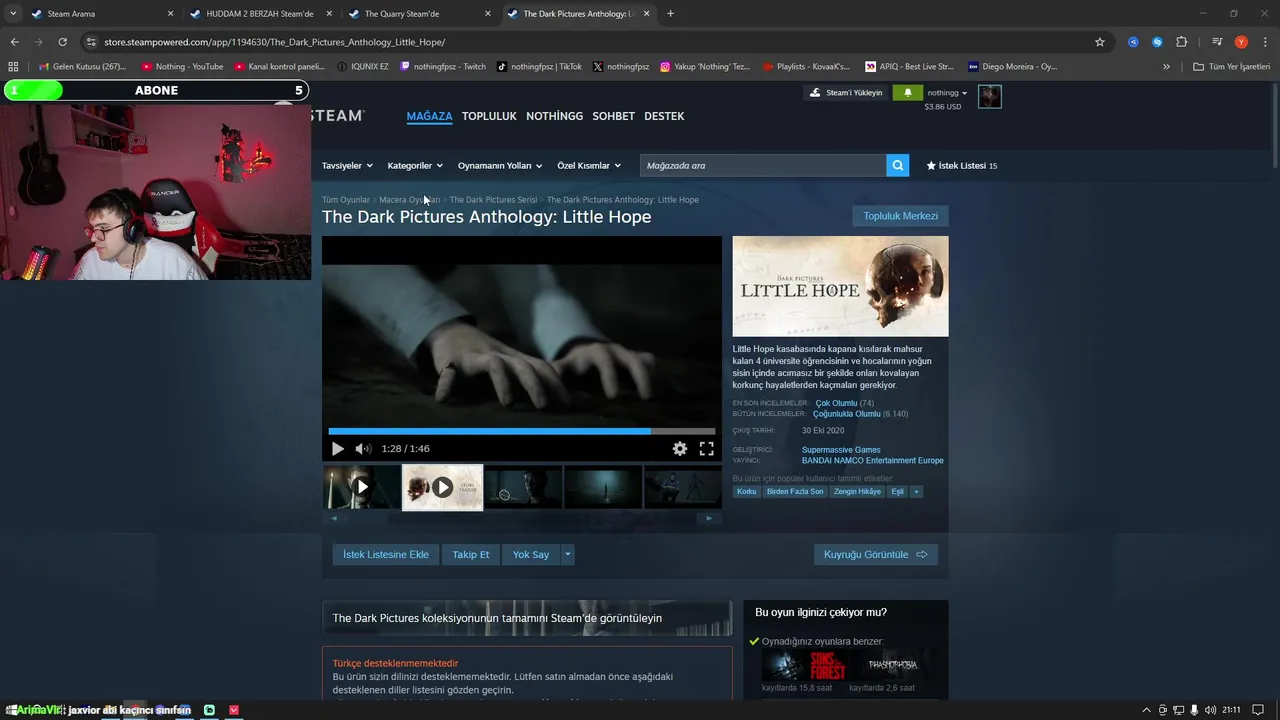Select the third screenshot thumbnail

pyautogui.click(x=523, y=487)
